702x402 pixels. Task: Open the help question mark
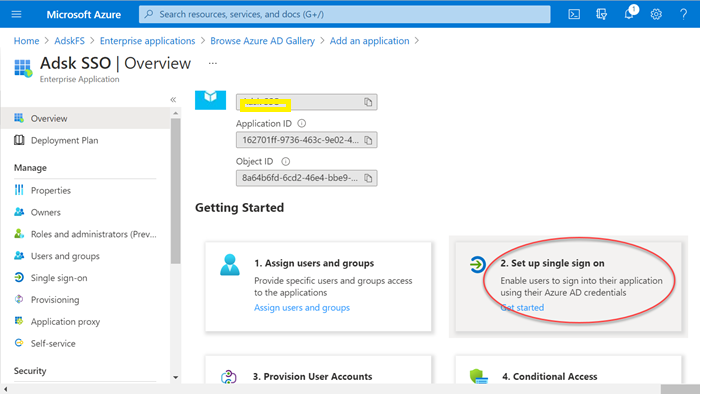click(683, 14)
